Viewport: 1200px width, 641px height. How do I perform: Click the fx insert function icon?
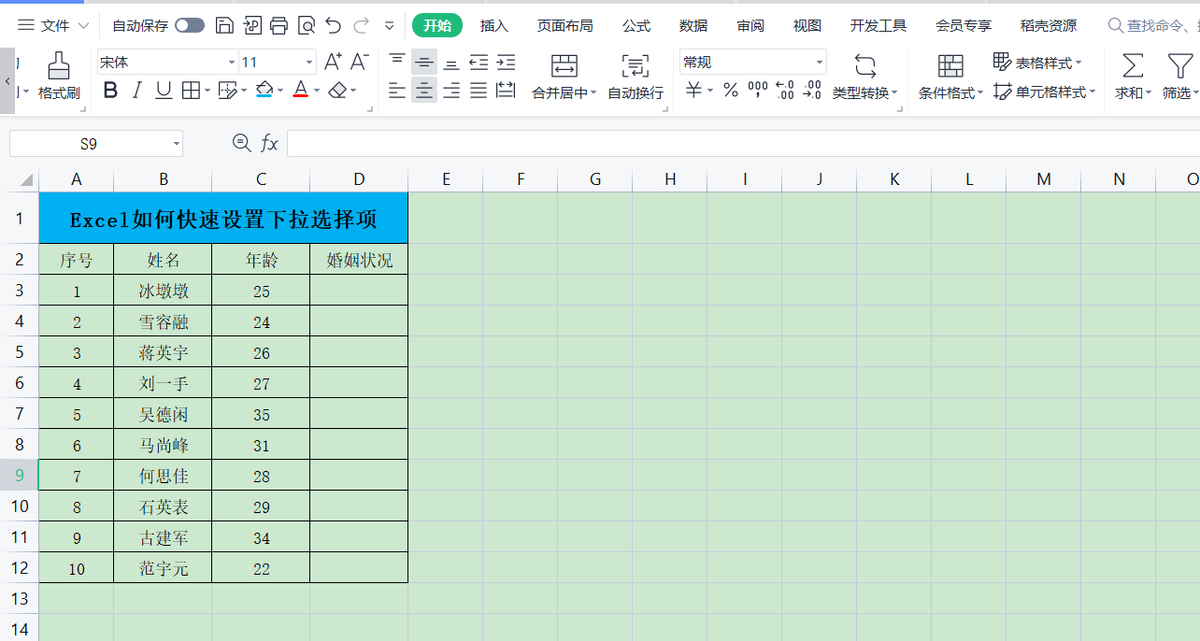[269, 144]
